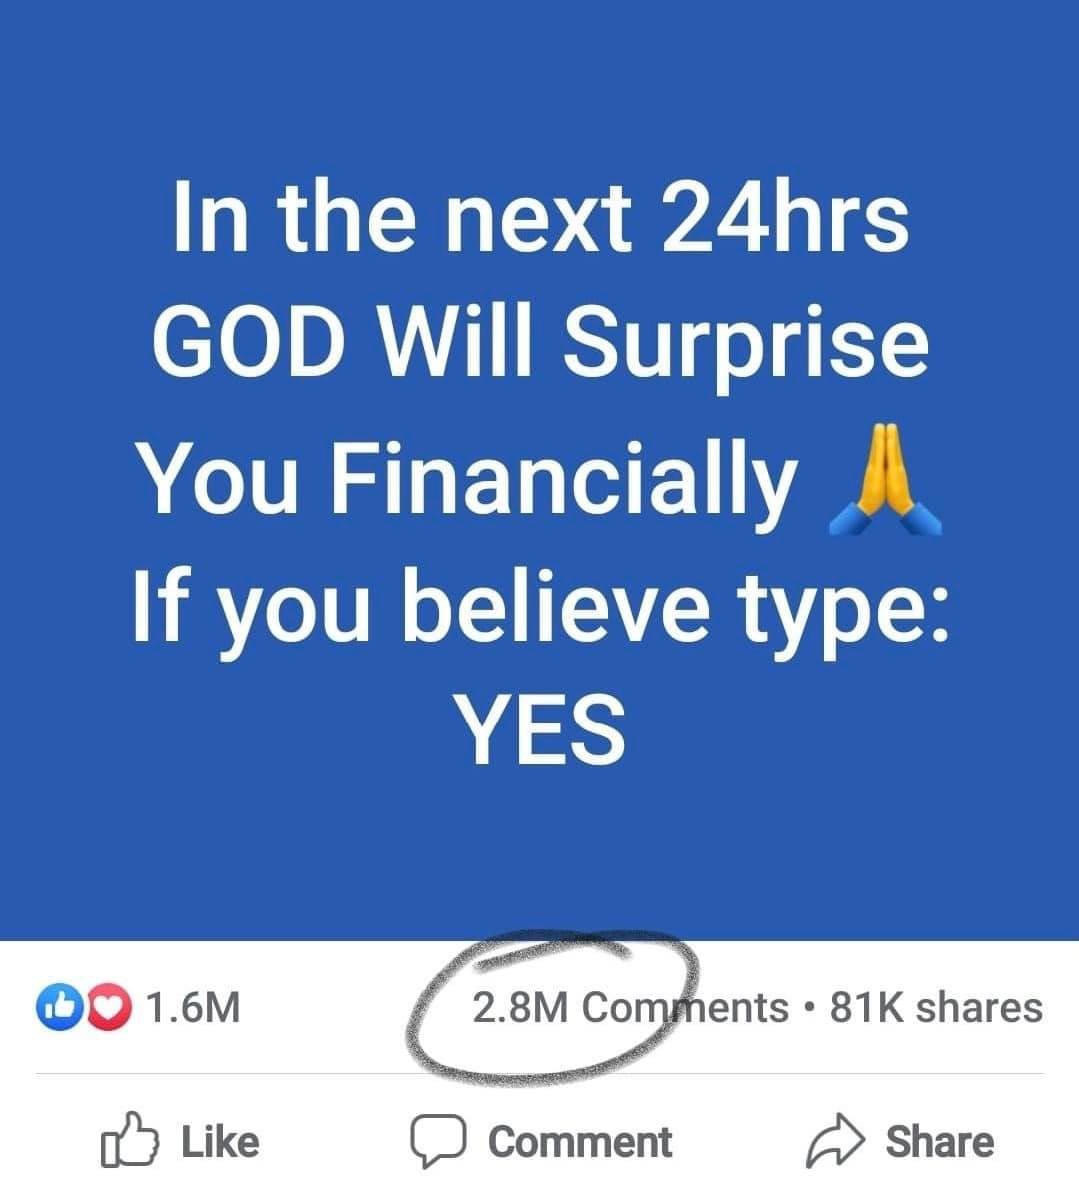This screenshot has height=1195, width=1079.
Task: Click the praying hands emoji
Action: click(885, 479)
